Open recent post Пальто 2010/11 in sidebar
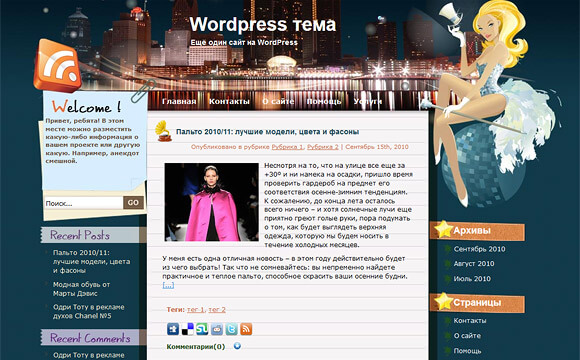 (91, 262)
